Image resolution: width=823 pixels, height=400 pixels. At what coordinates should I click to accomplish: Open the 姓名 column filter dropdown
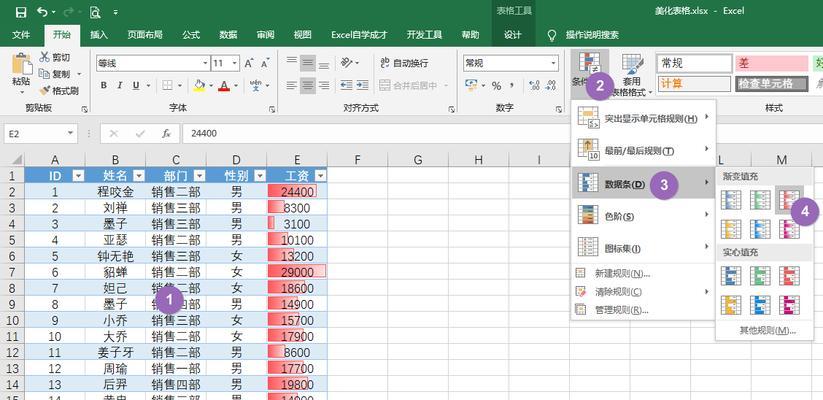pos(139,176)
